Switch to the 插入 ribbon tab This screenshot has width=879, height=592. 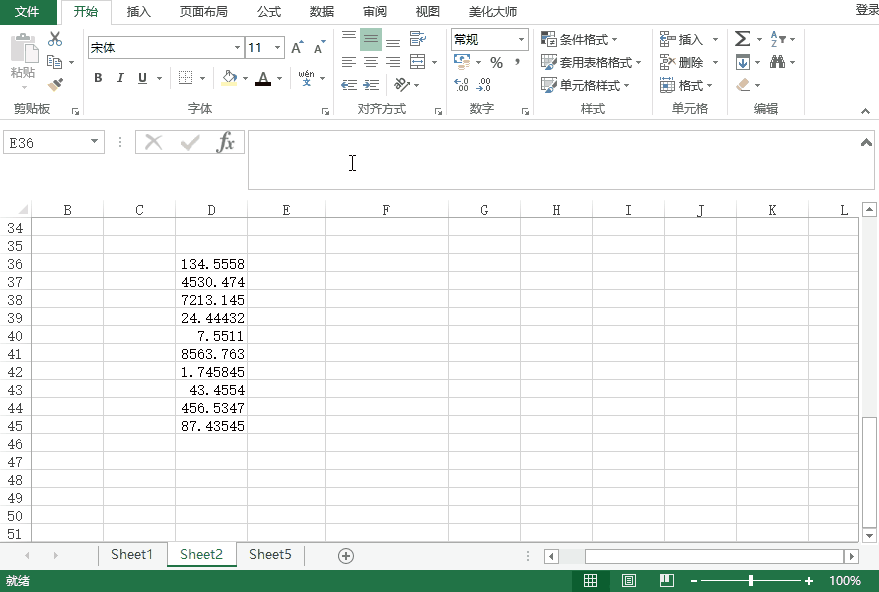[138, 12]
